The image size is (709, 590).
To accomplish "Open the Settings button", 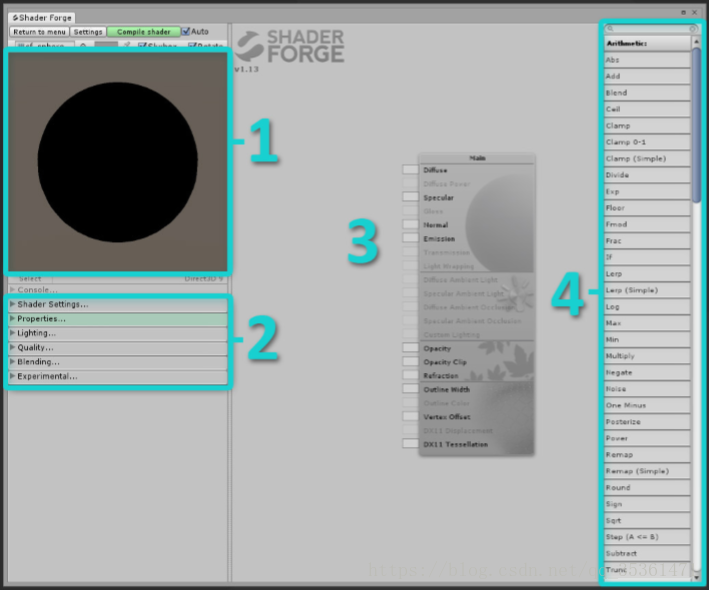I will click(88, 32).
